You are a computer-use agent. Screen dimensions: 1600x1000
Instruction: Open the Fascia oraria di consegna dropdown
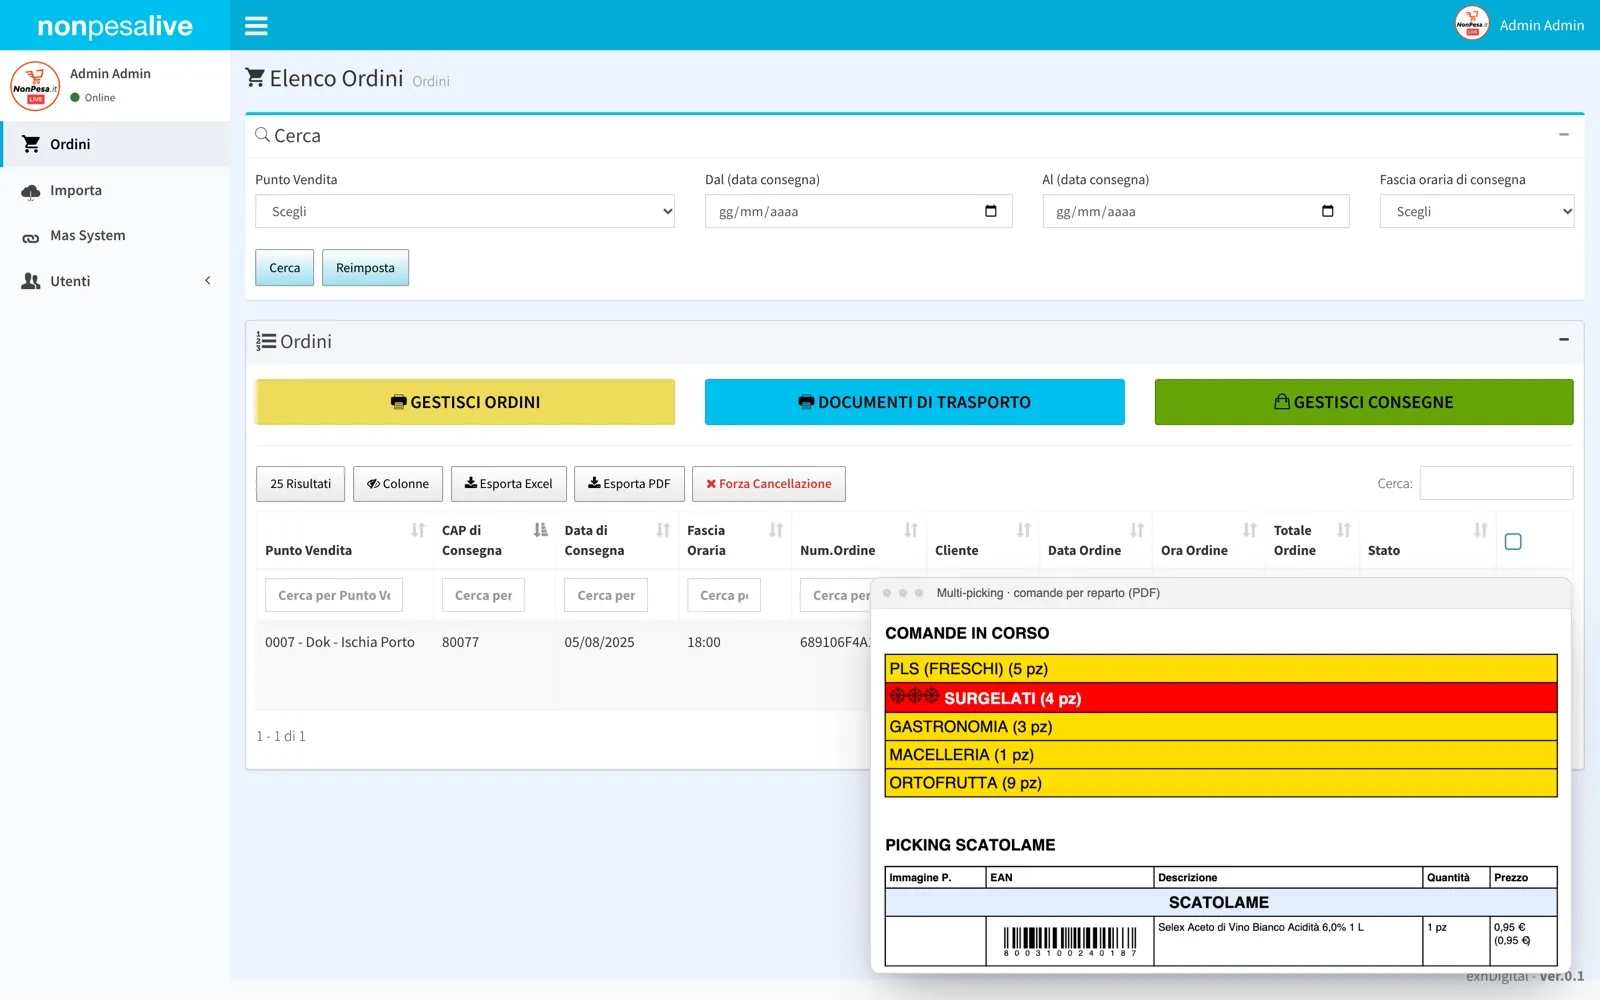pyautogui.click(x=1477, y=211)
